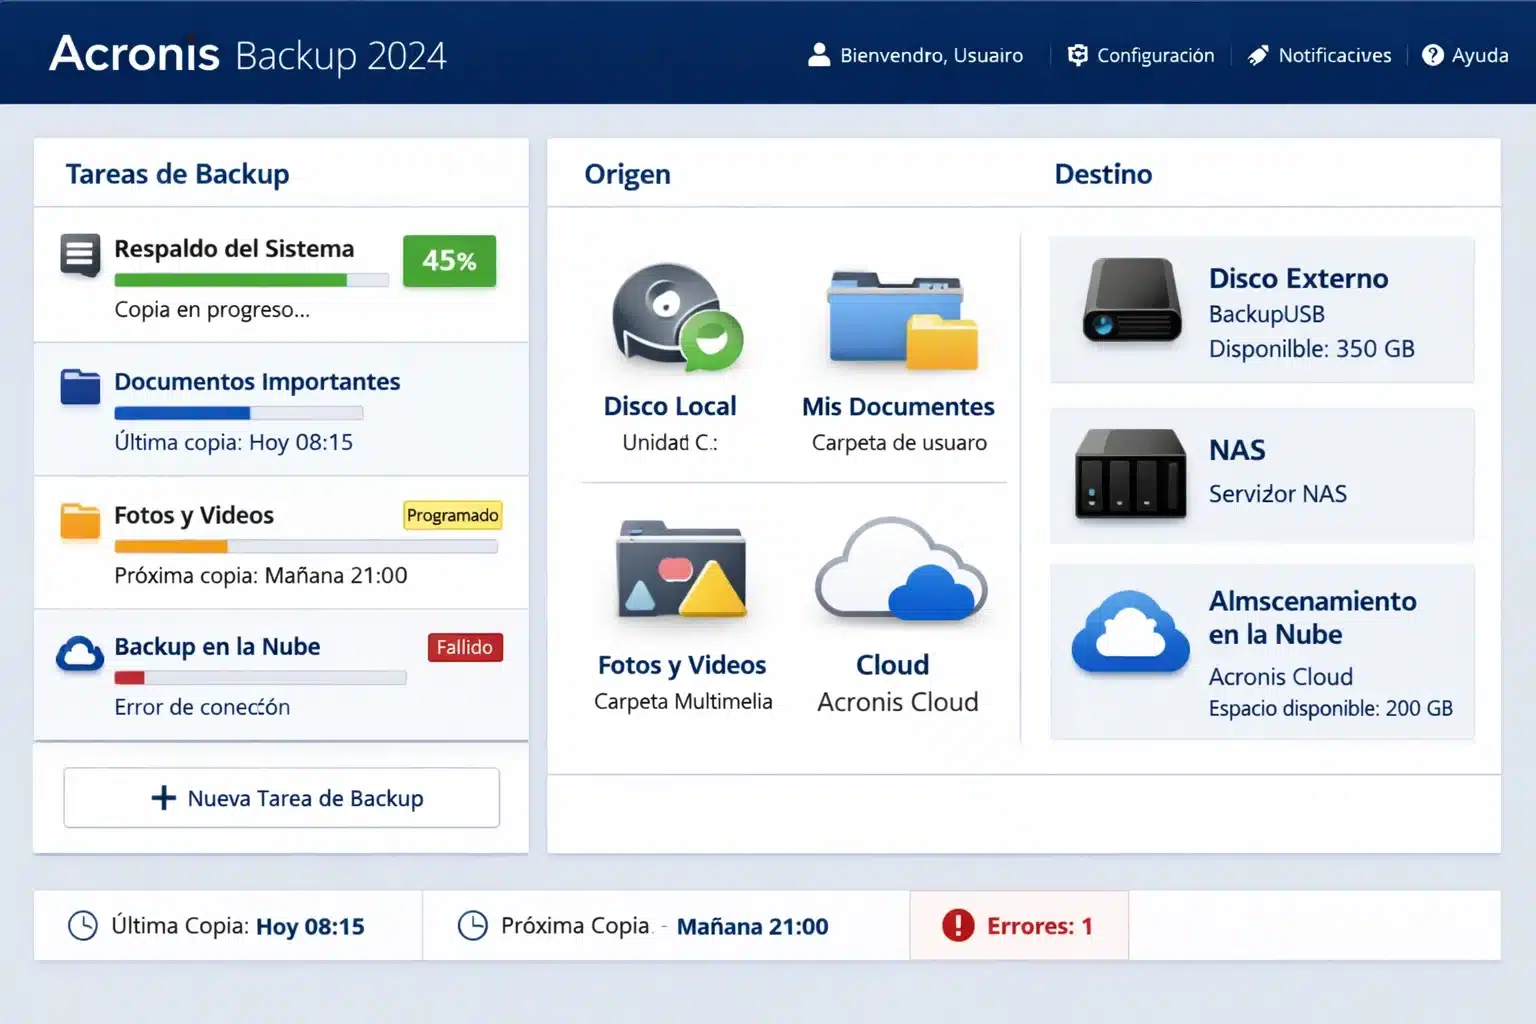1536x1024 pixels.
Task: Click the Respaldo del Sistema document icon
Action: click(x=79, y=256)
